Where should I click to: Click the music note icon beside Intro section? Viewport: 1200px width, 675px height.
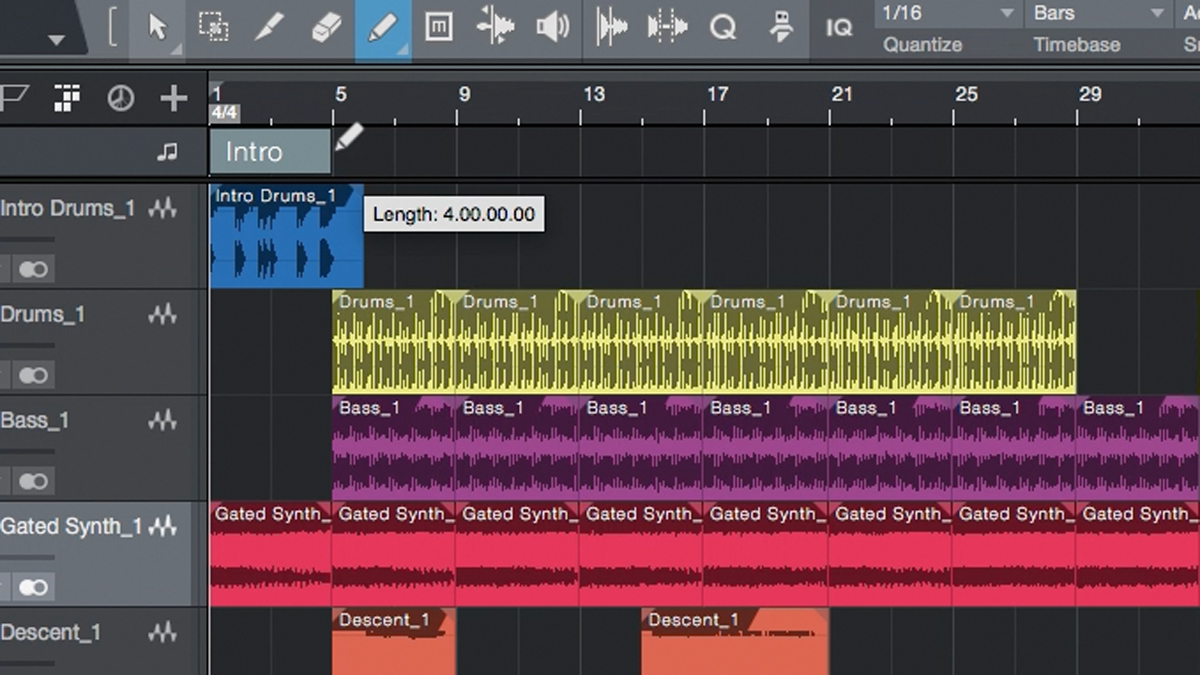click(x=167, y=152)
